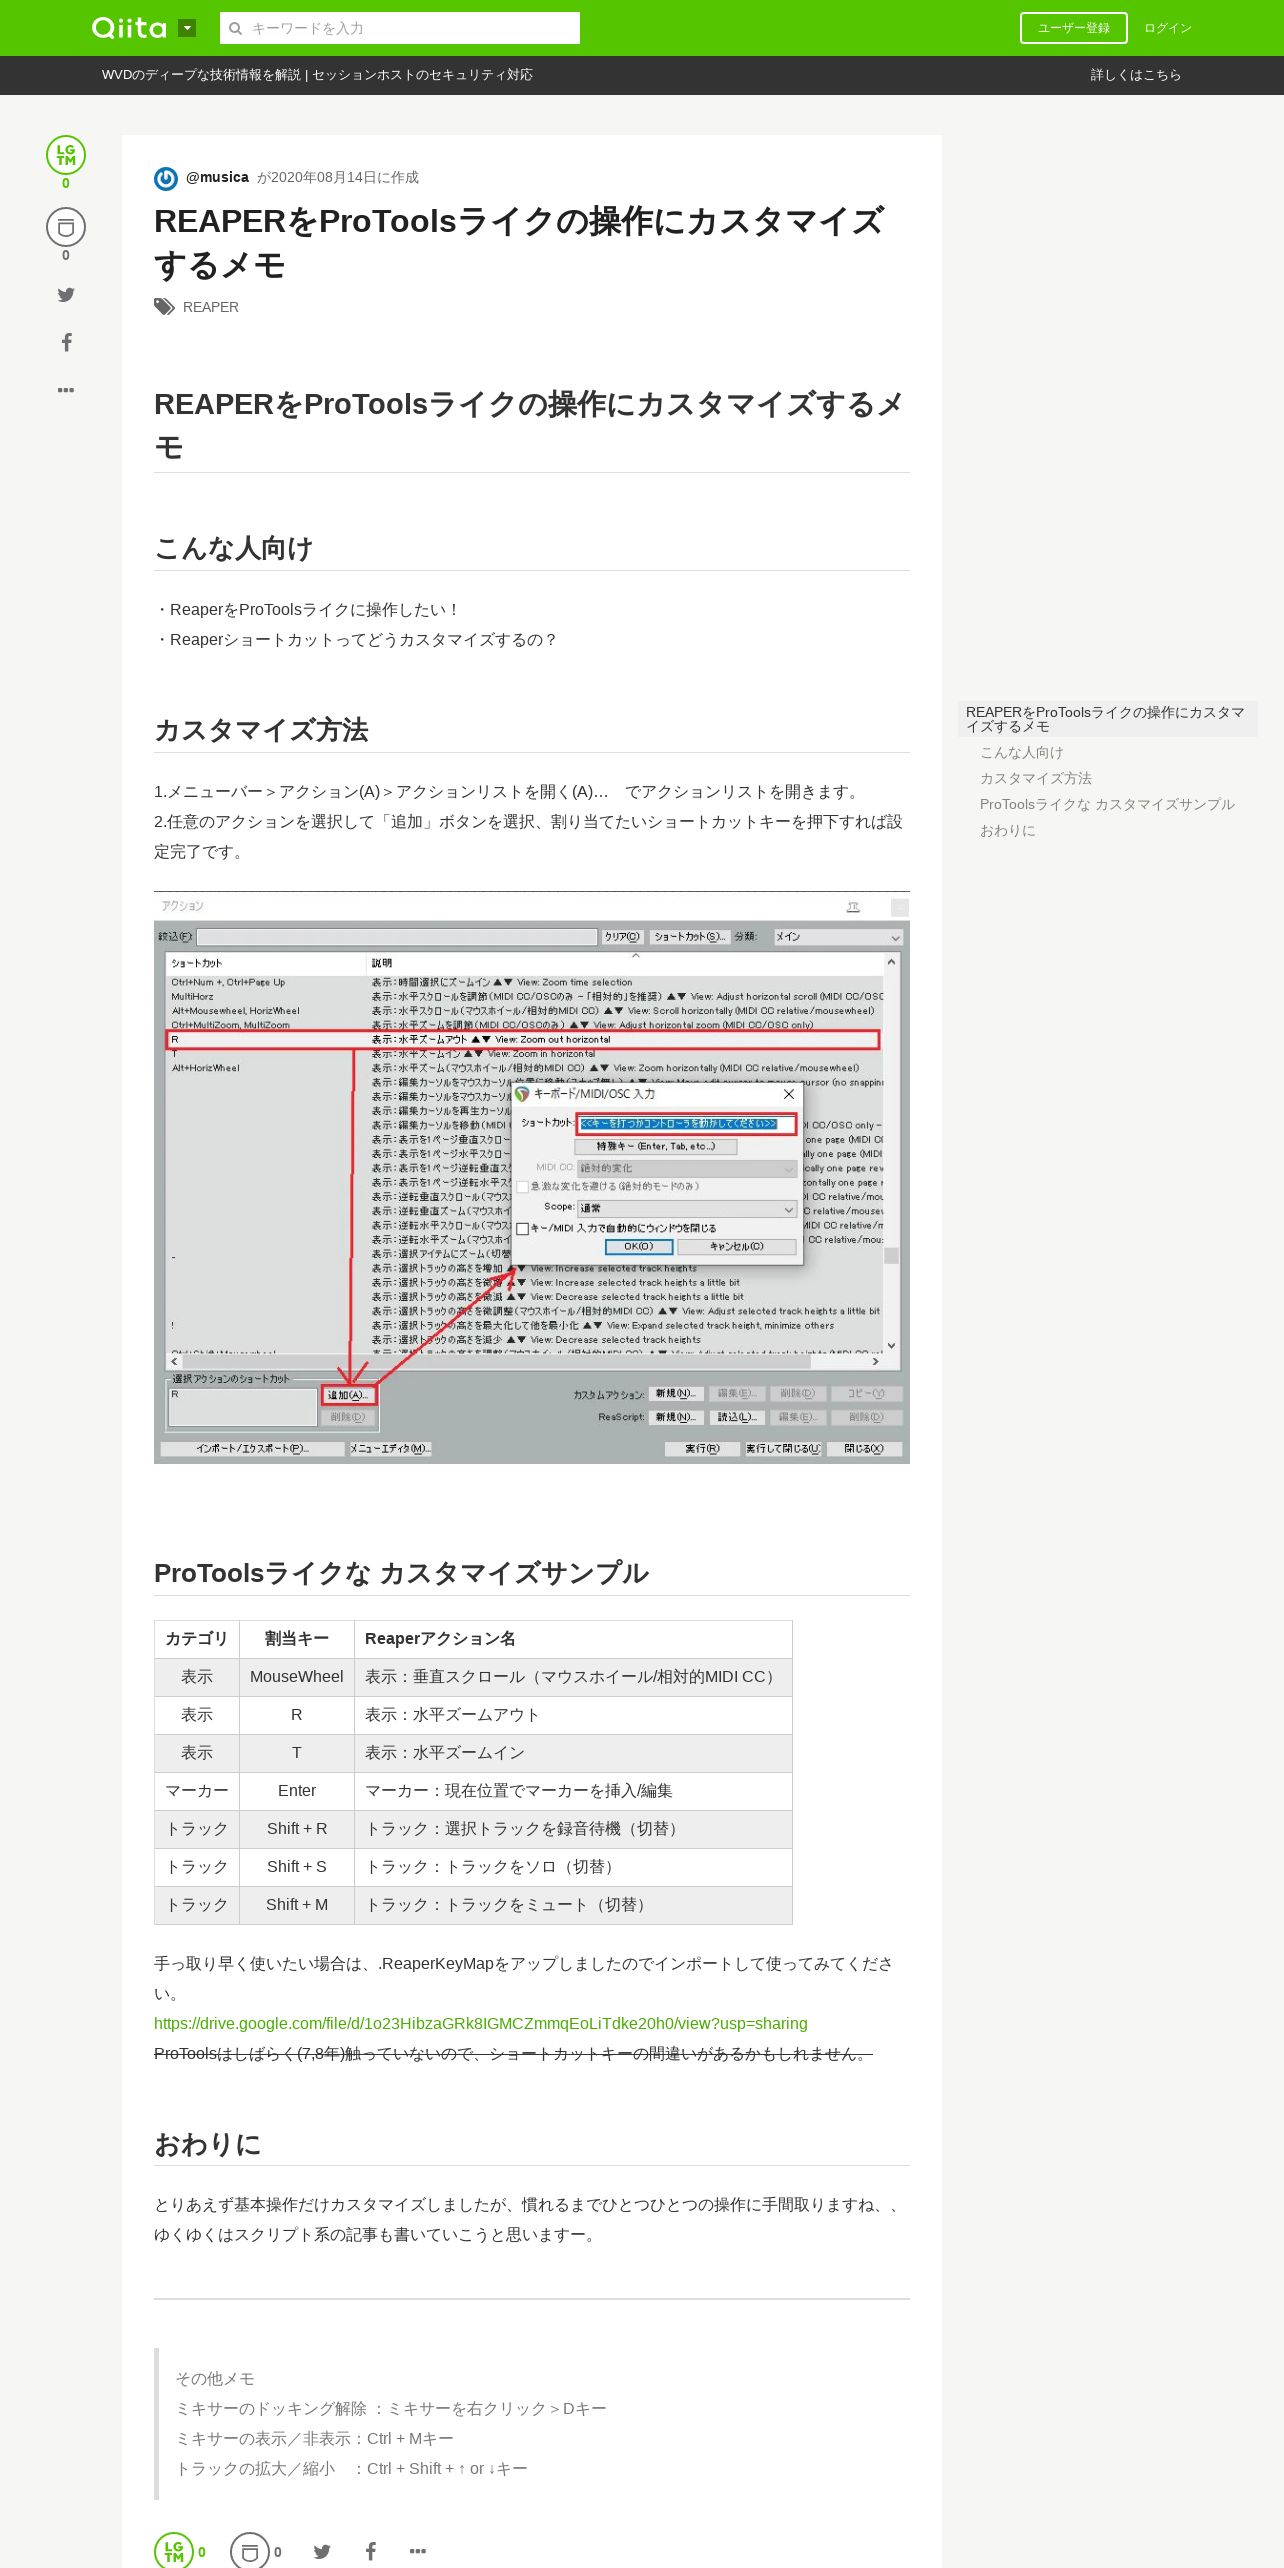Click the MouseWheel table cell
This screenshot has height=2568, width=1284.
[297, 1677]
